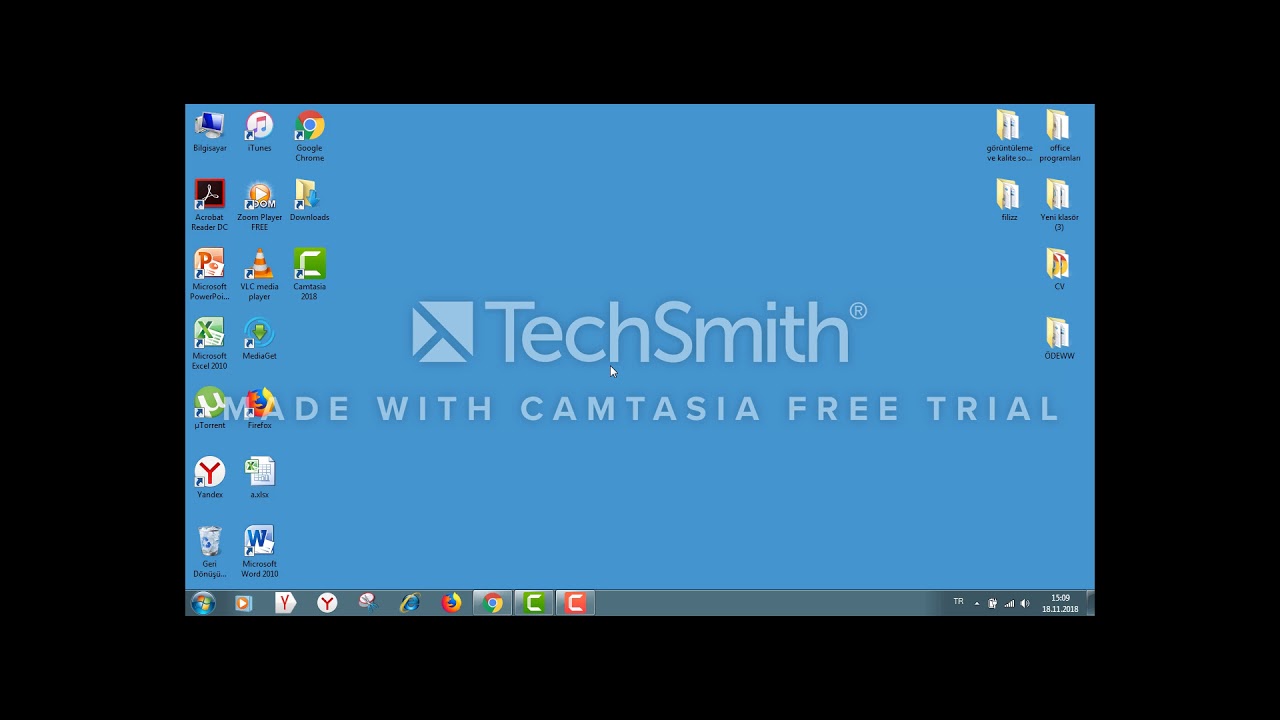Select the ÖDEWW folder

pos(1059,338)
